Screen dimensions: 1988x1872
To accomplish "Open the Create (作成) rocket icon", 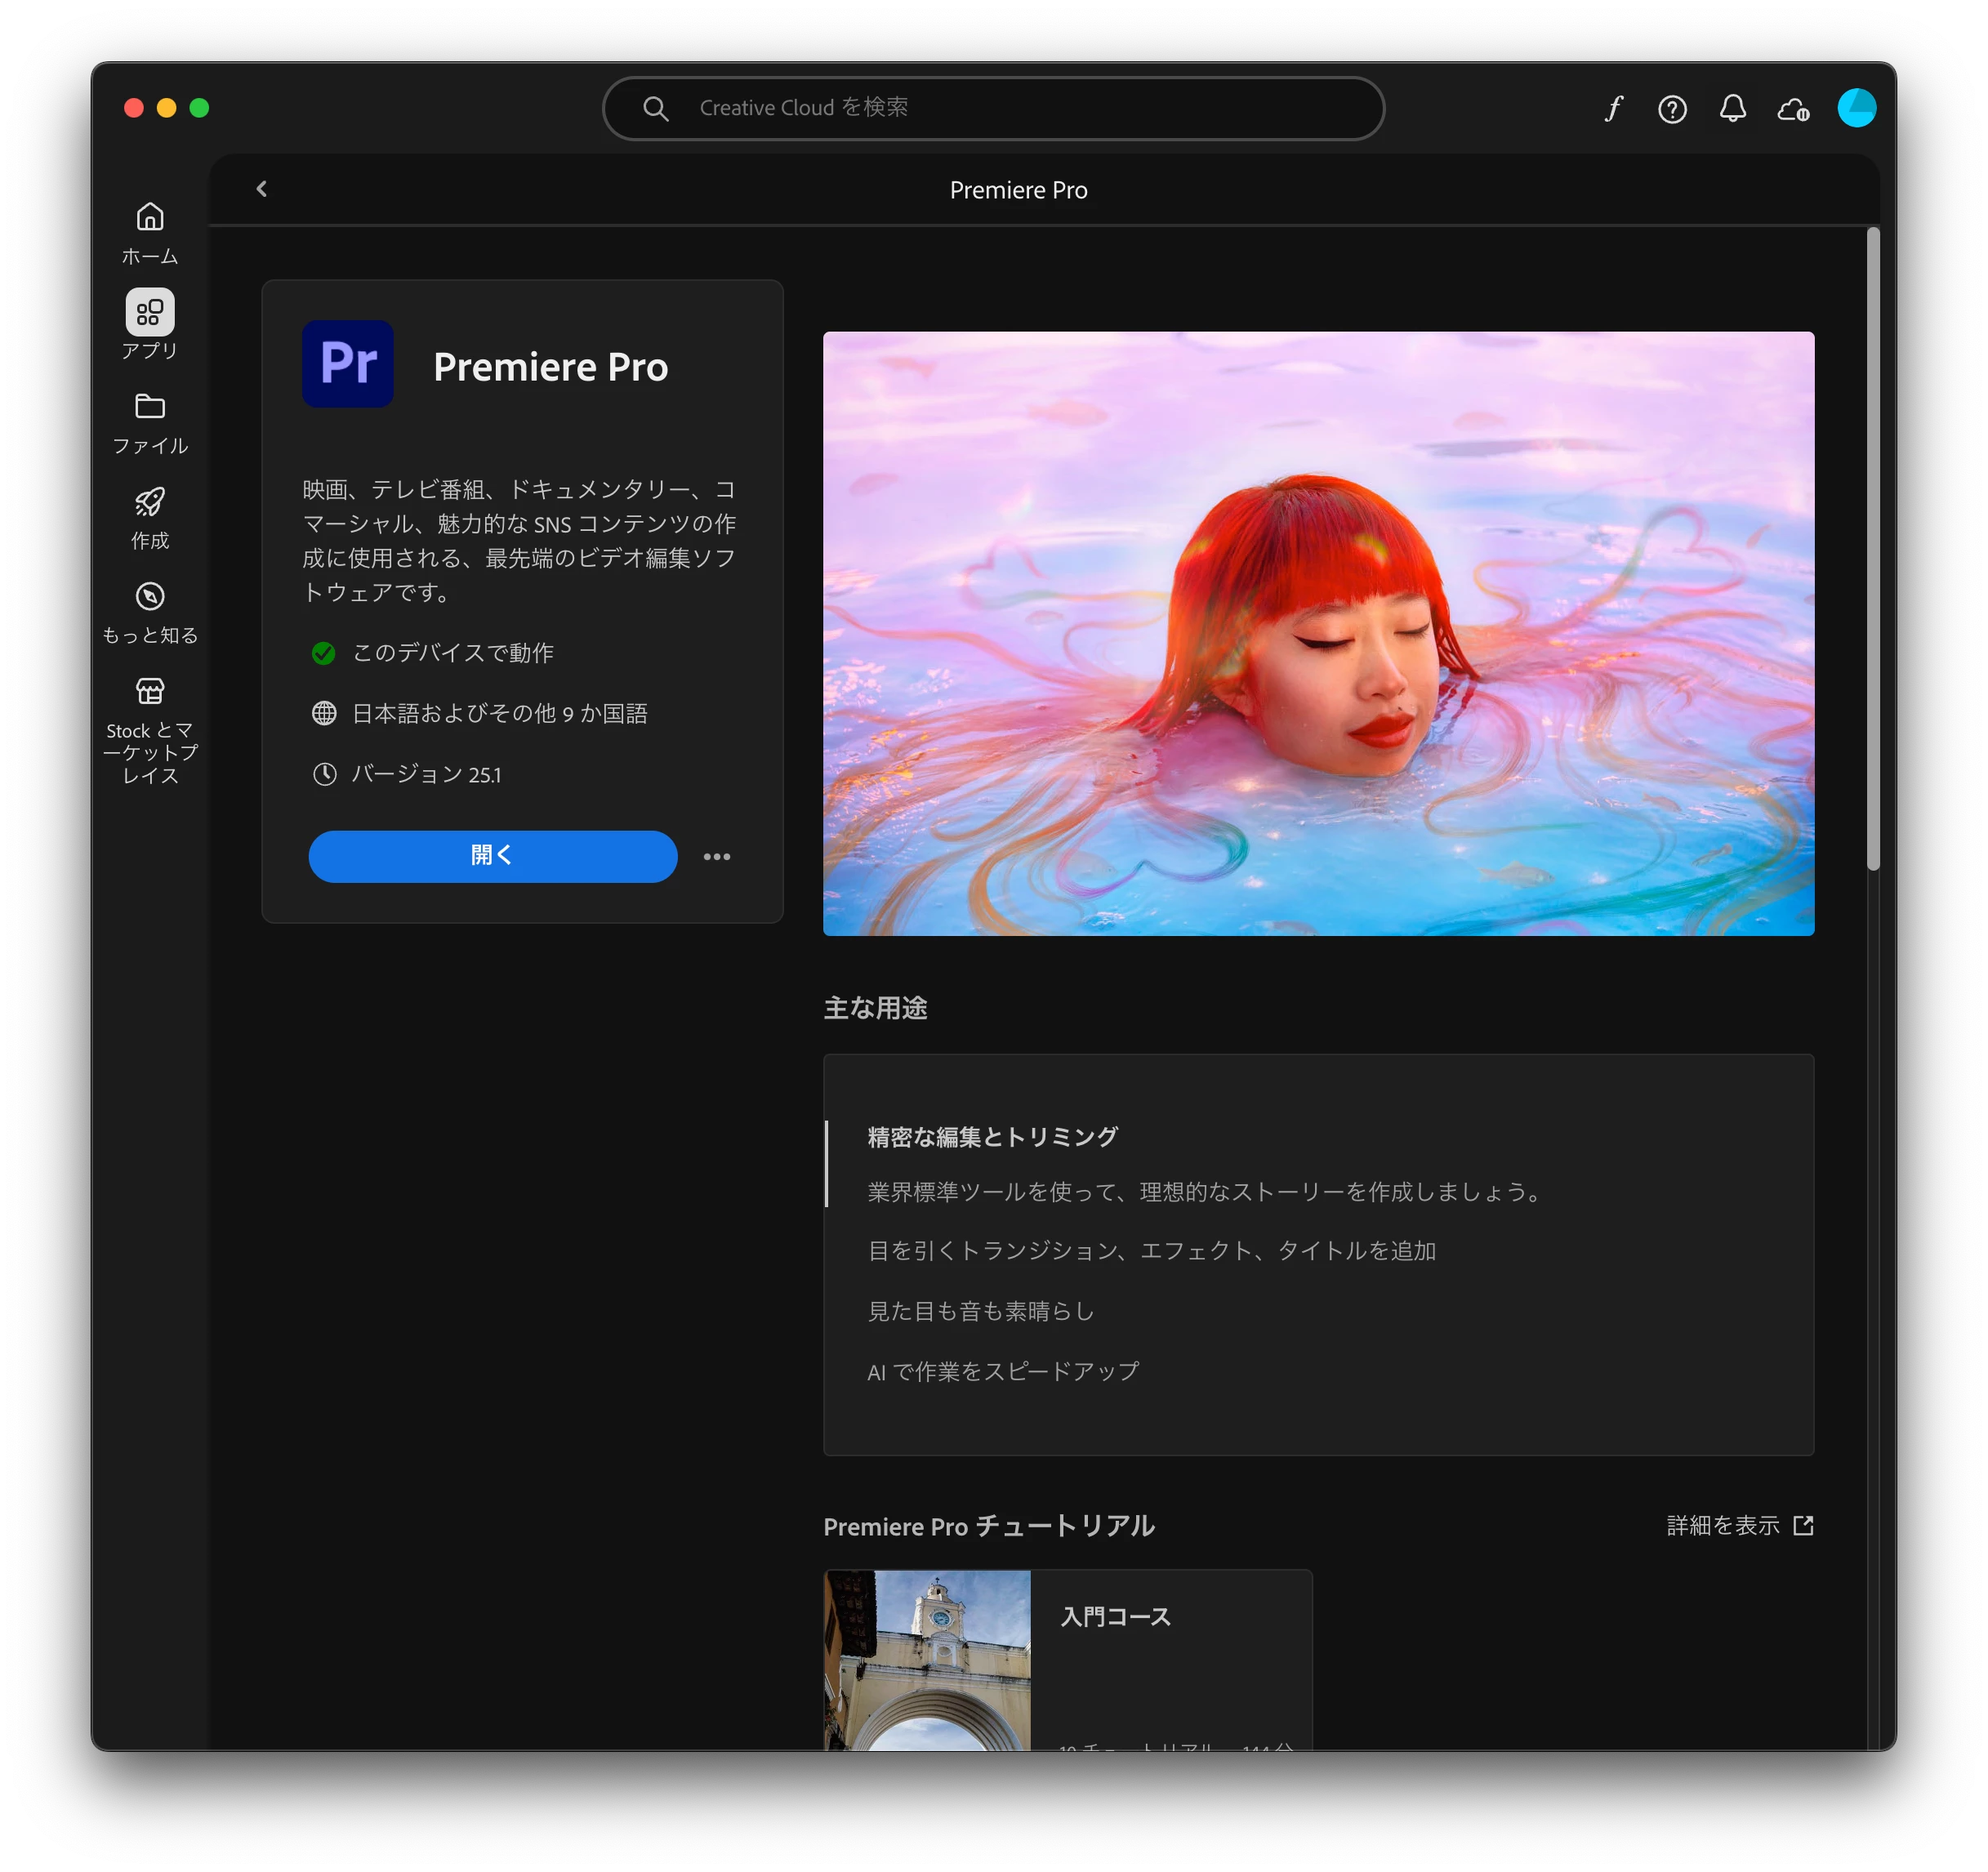I will pyautogui.click(x=150, y=517).
